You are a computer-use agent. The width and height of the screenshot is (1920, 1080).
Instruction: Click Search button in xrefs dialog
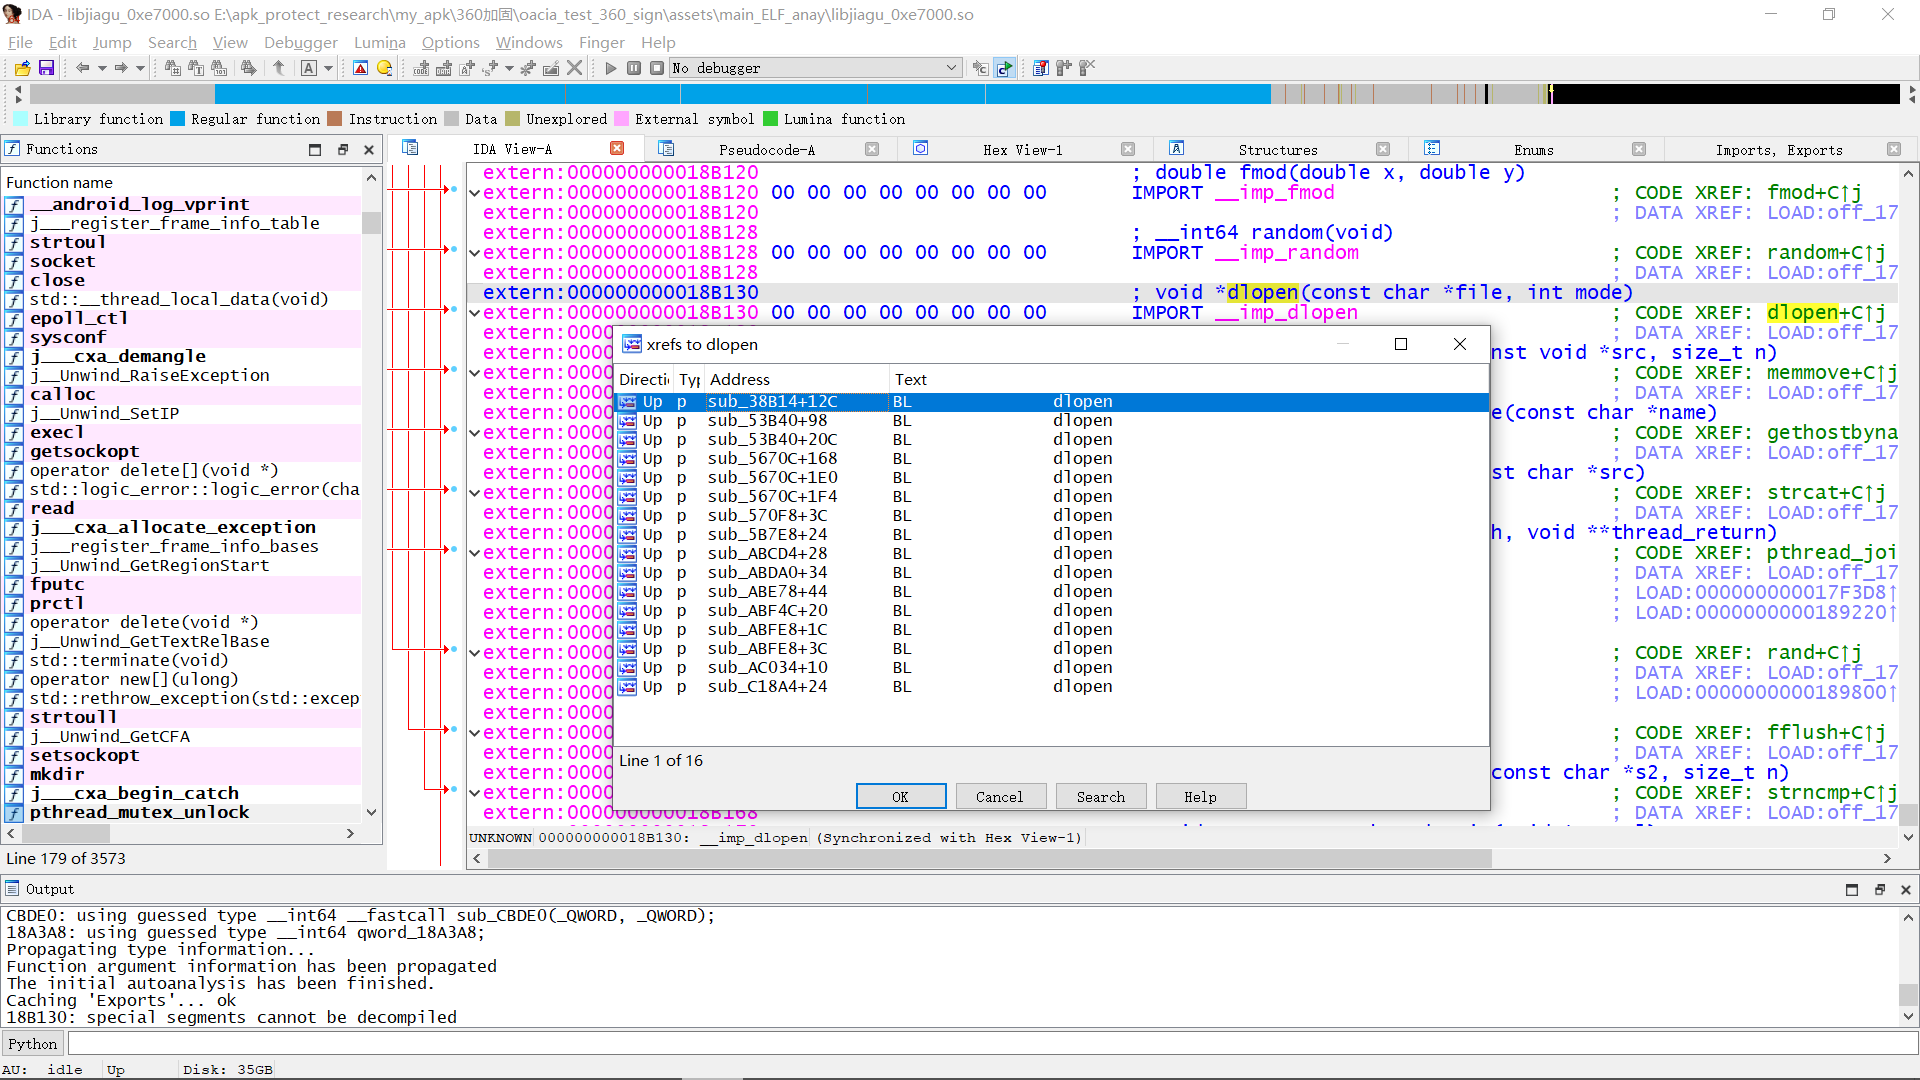(x=1100, y=797)
